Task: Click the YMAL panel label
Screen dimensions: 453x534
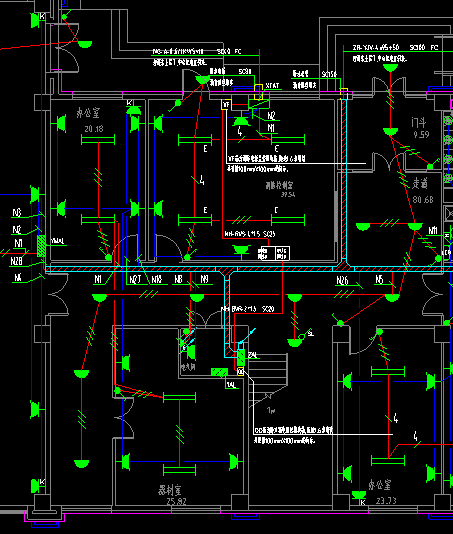Action: click(x=57, y=241)
